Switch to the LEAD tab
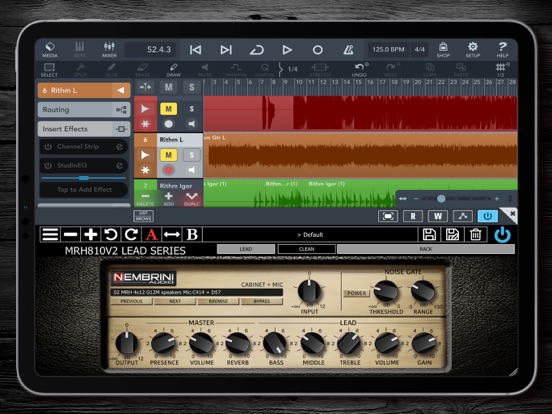Image resolution: width=552 pixels, height=414 pixels. (246, 249)
